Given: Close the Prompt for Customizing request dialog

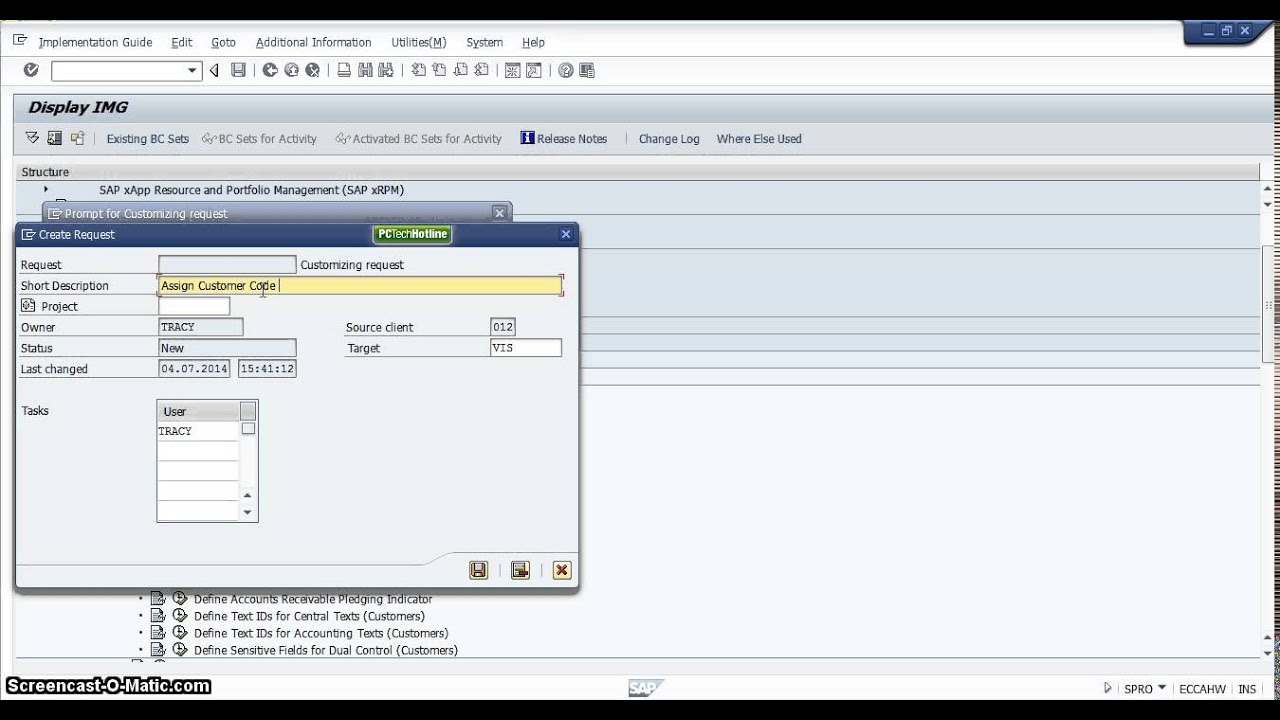Looking at the screenshot, I should click(x=499, y=213).
